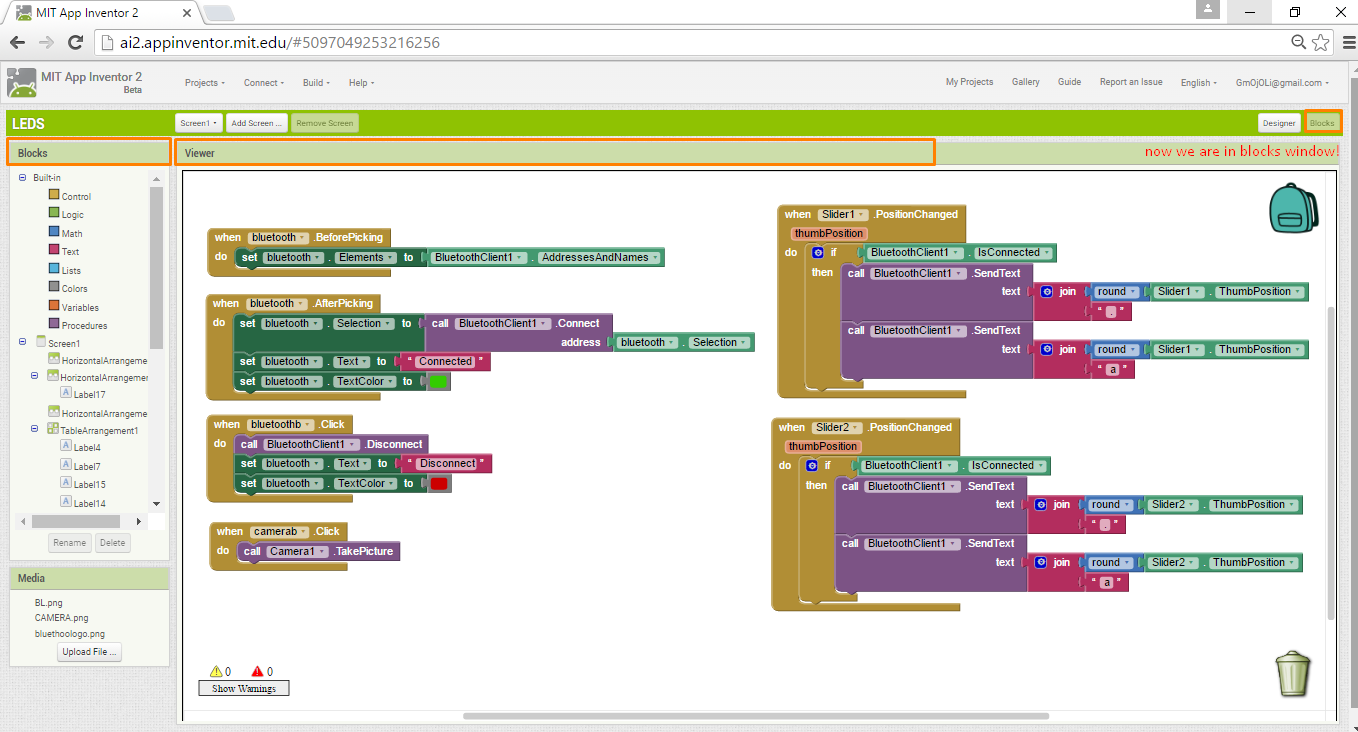Click the Upload File button

click(90, 652)
